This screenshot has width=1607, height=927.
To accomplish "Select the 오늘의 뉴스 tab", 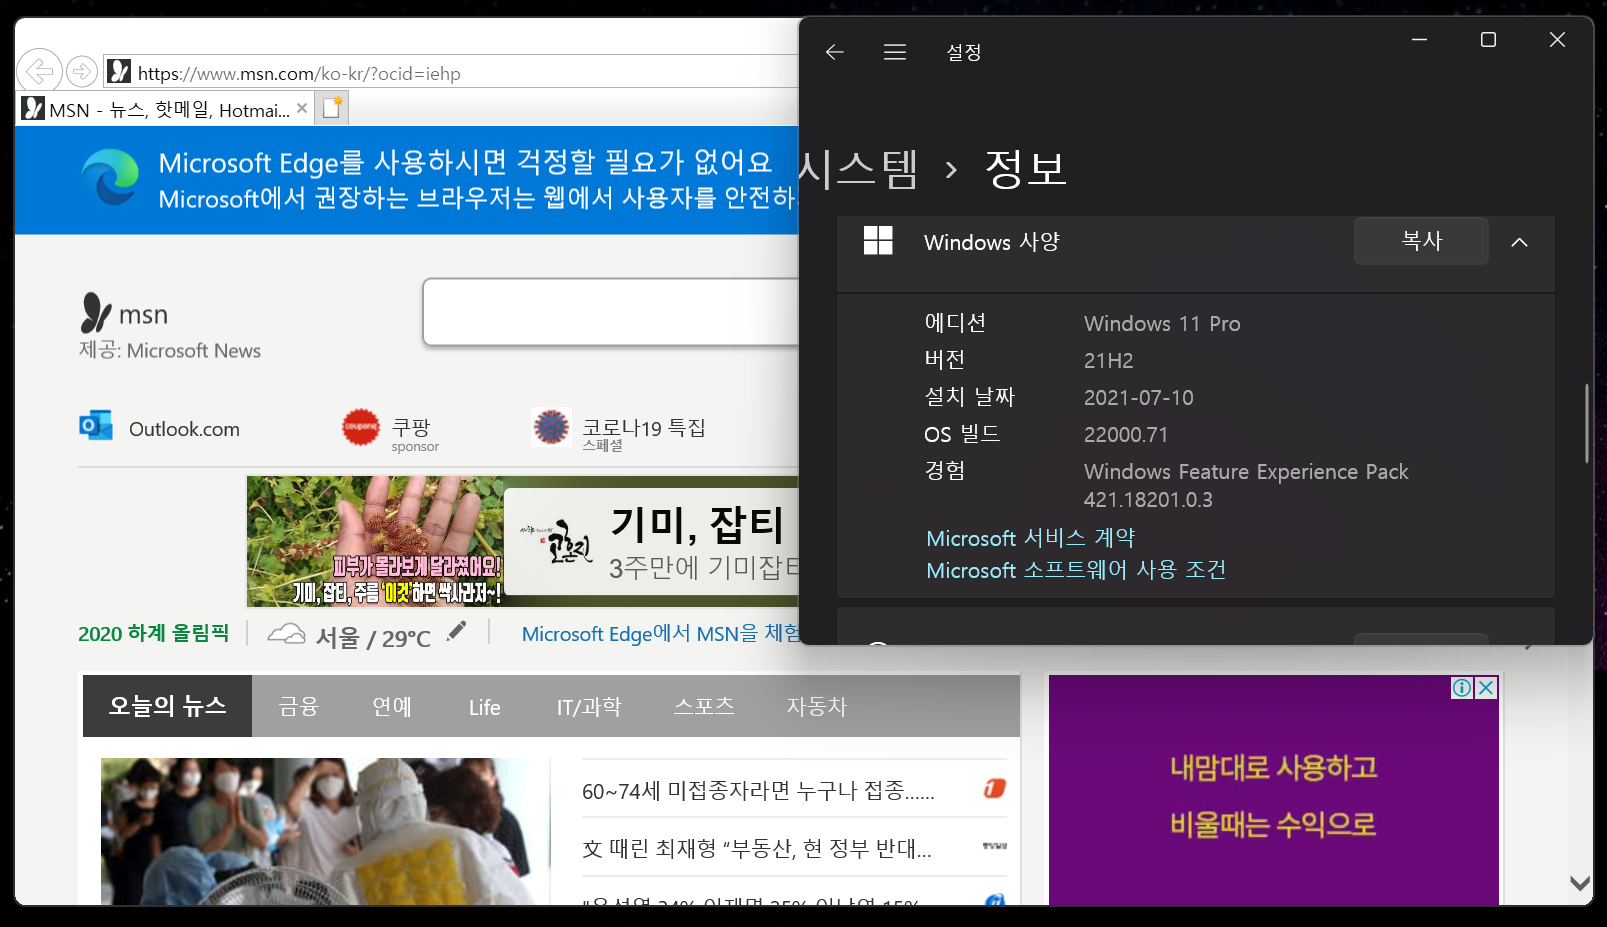I will click(167, 706).
